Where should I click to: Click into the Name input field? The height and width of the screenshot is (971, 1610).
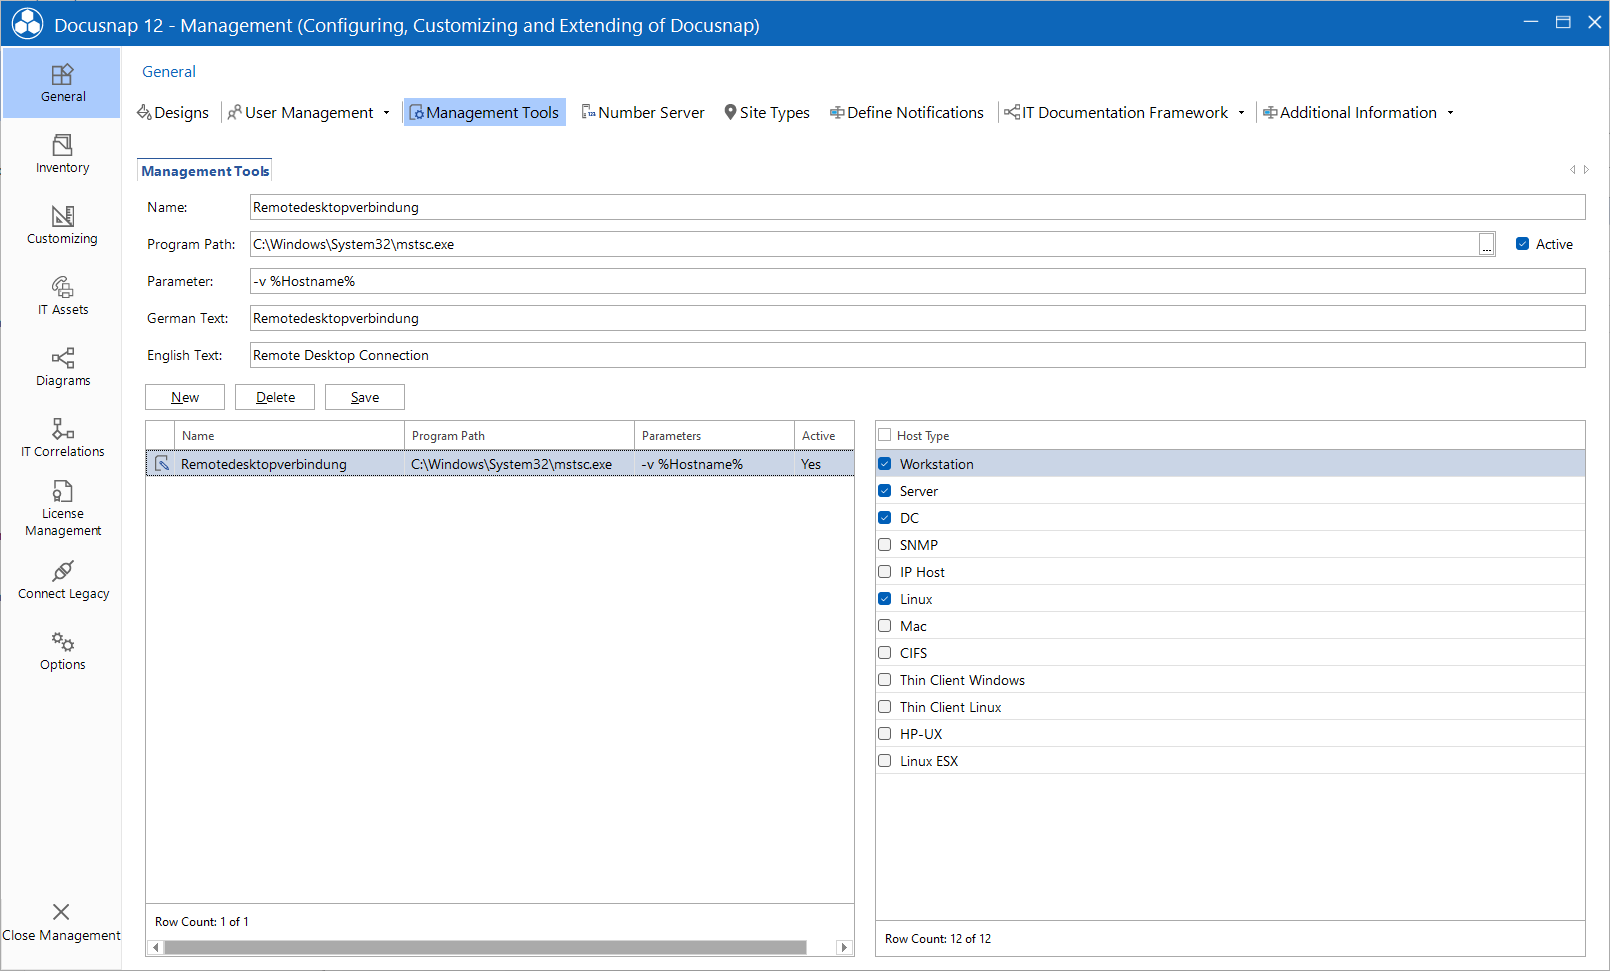pos(917,207)
